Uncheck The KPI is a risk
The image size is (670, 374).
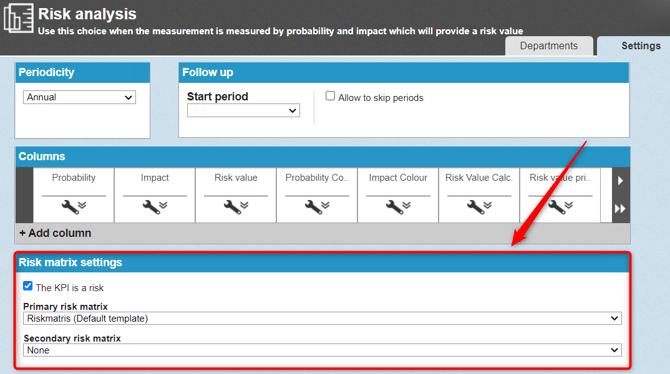pyautogui.click(x=28, y=286)
